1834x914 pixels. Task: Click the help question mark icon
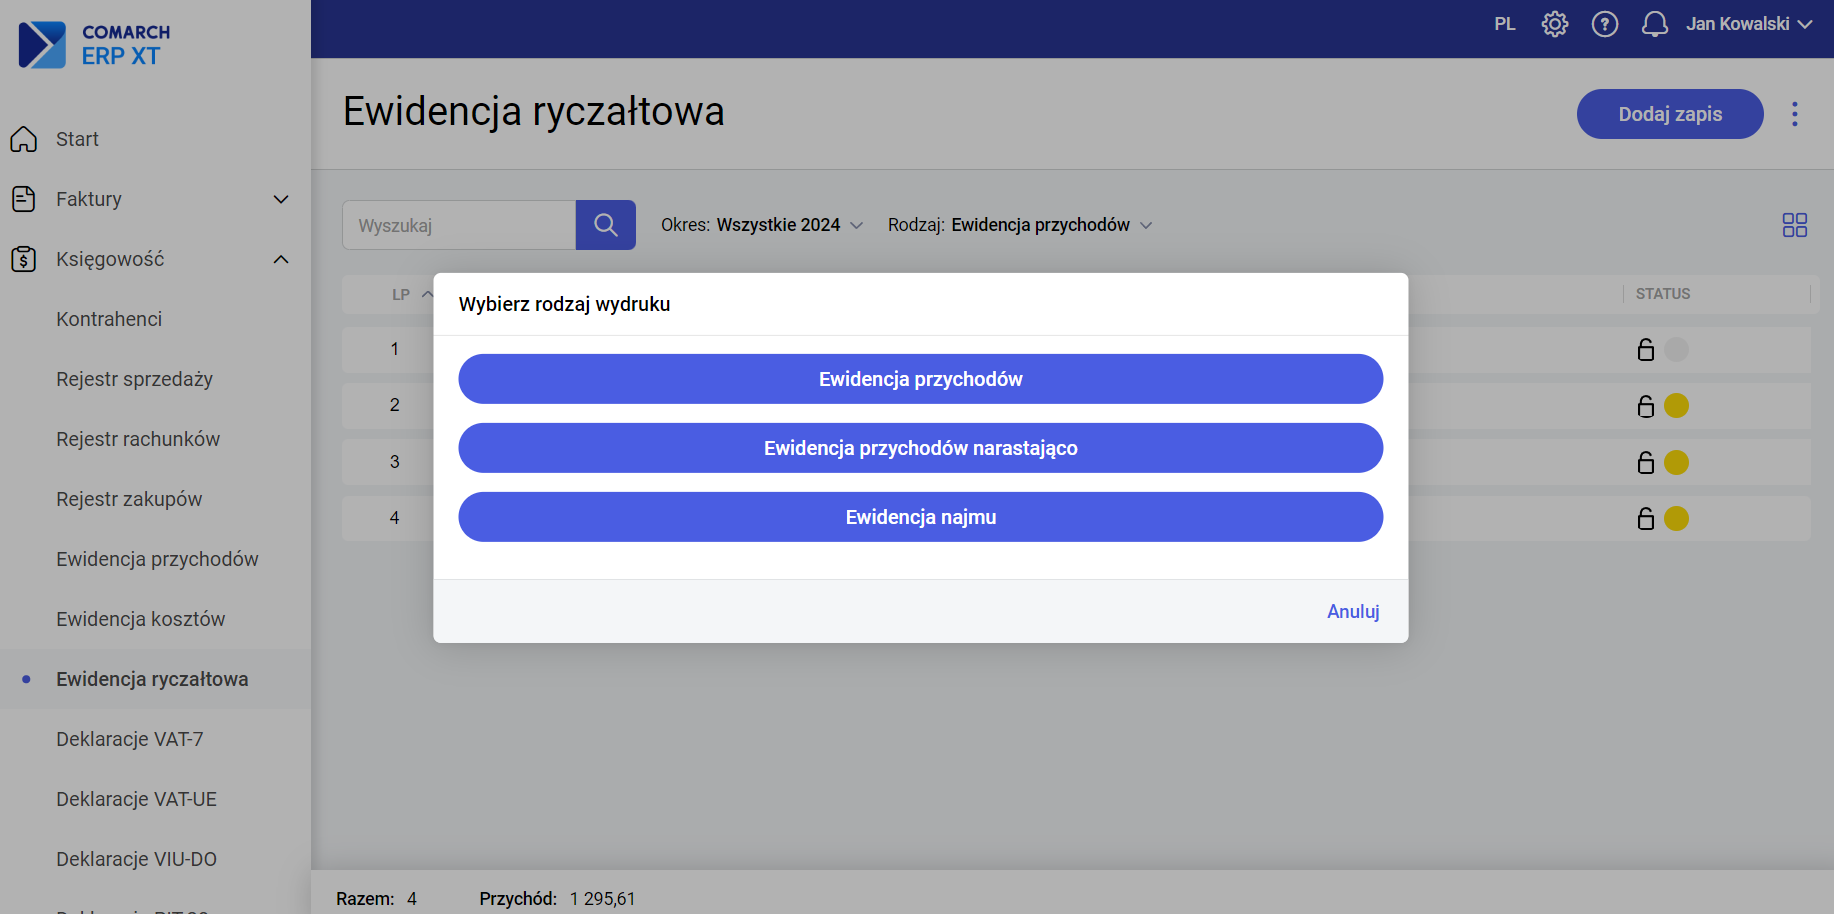point(1604,24)
